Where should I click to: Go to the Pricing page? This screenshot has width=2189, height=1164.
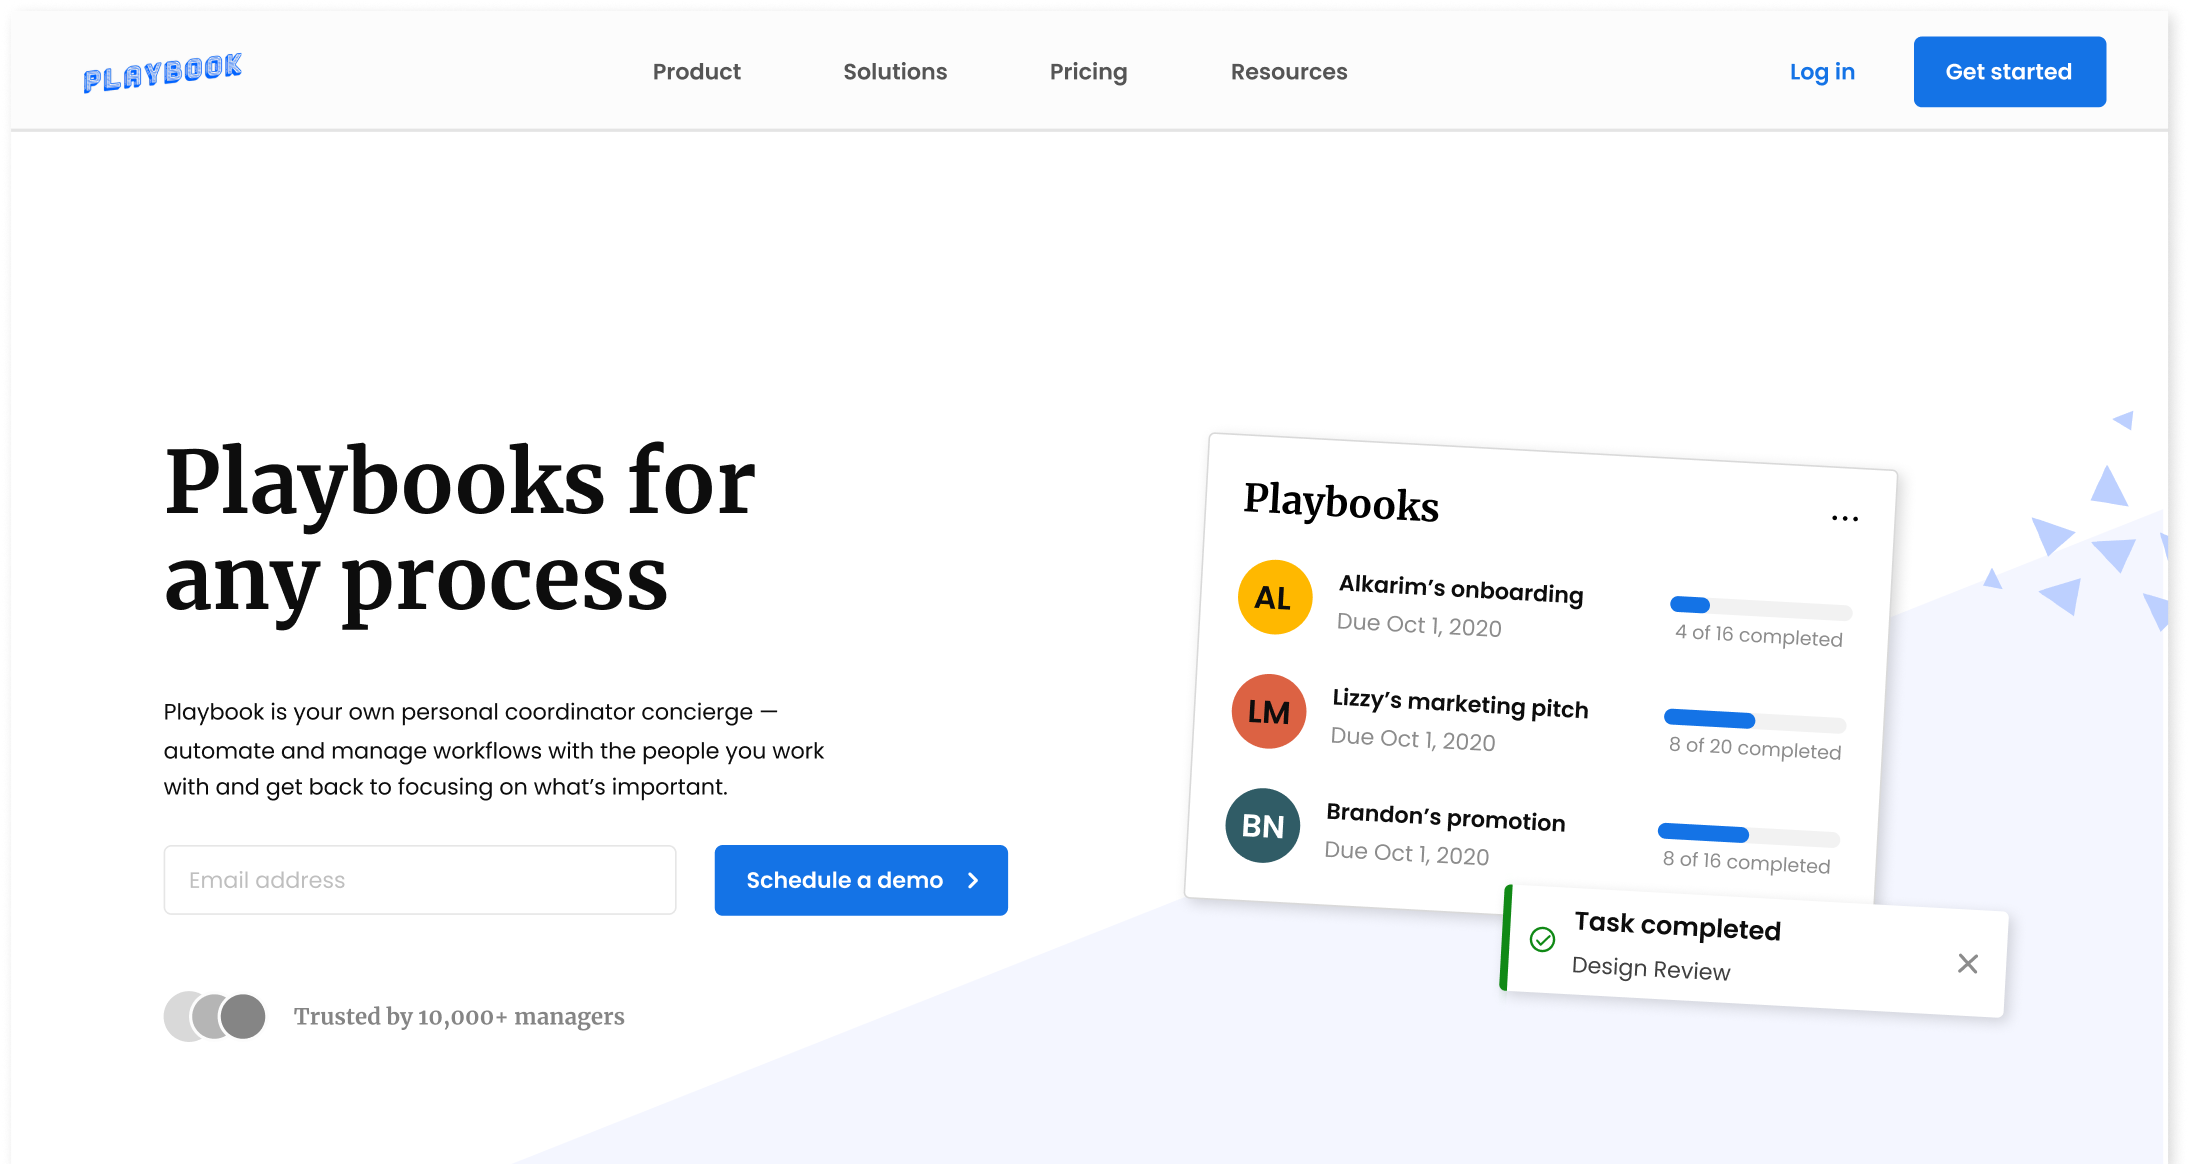click(x=1088, y=72)
